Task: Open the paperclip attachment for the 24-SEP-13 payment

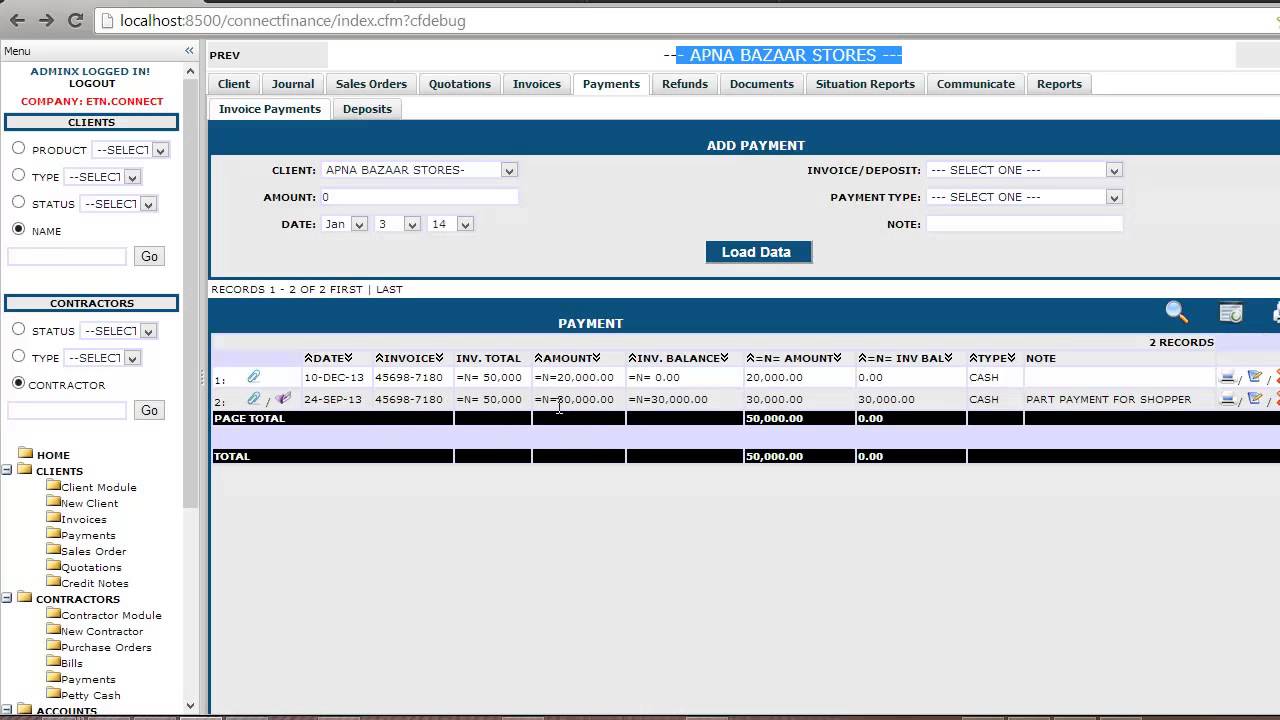Action: 254,398
